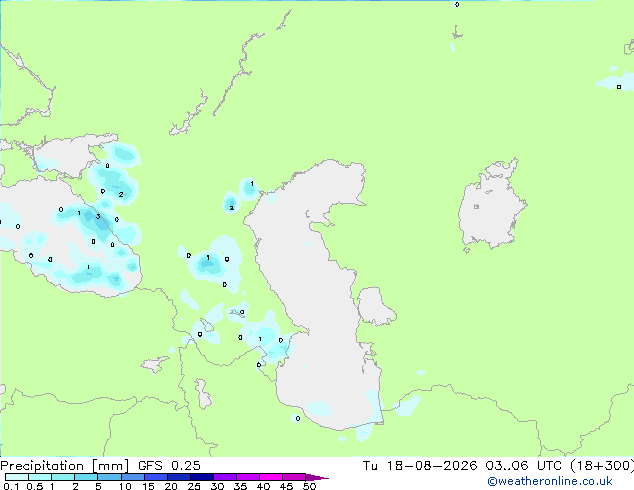634x490 pixels.
Task: Click the 25–30 mm navy legend swatch
Action: pos(202,477)
